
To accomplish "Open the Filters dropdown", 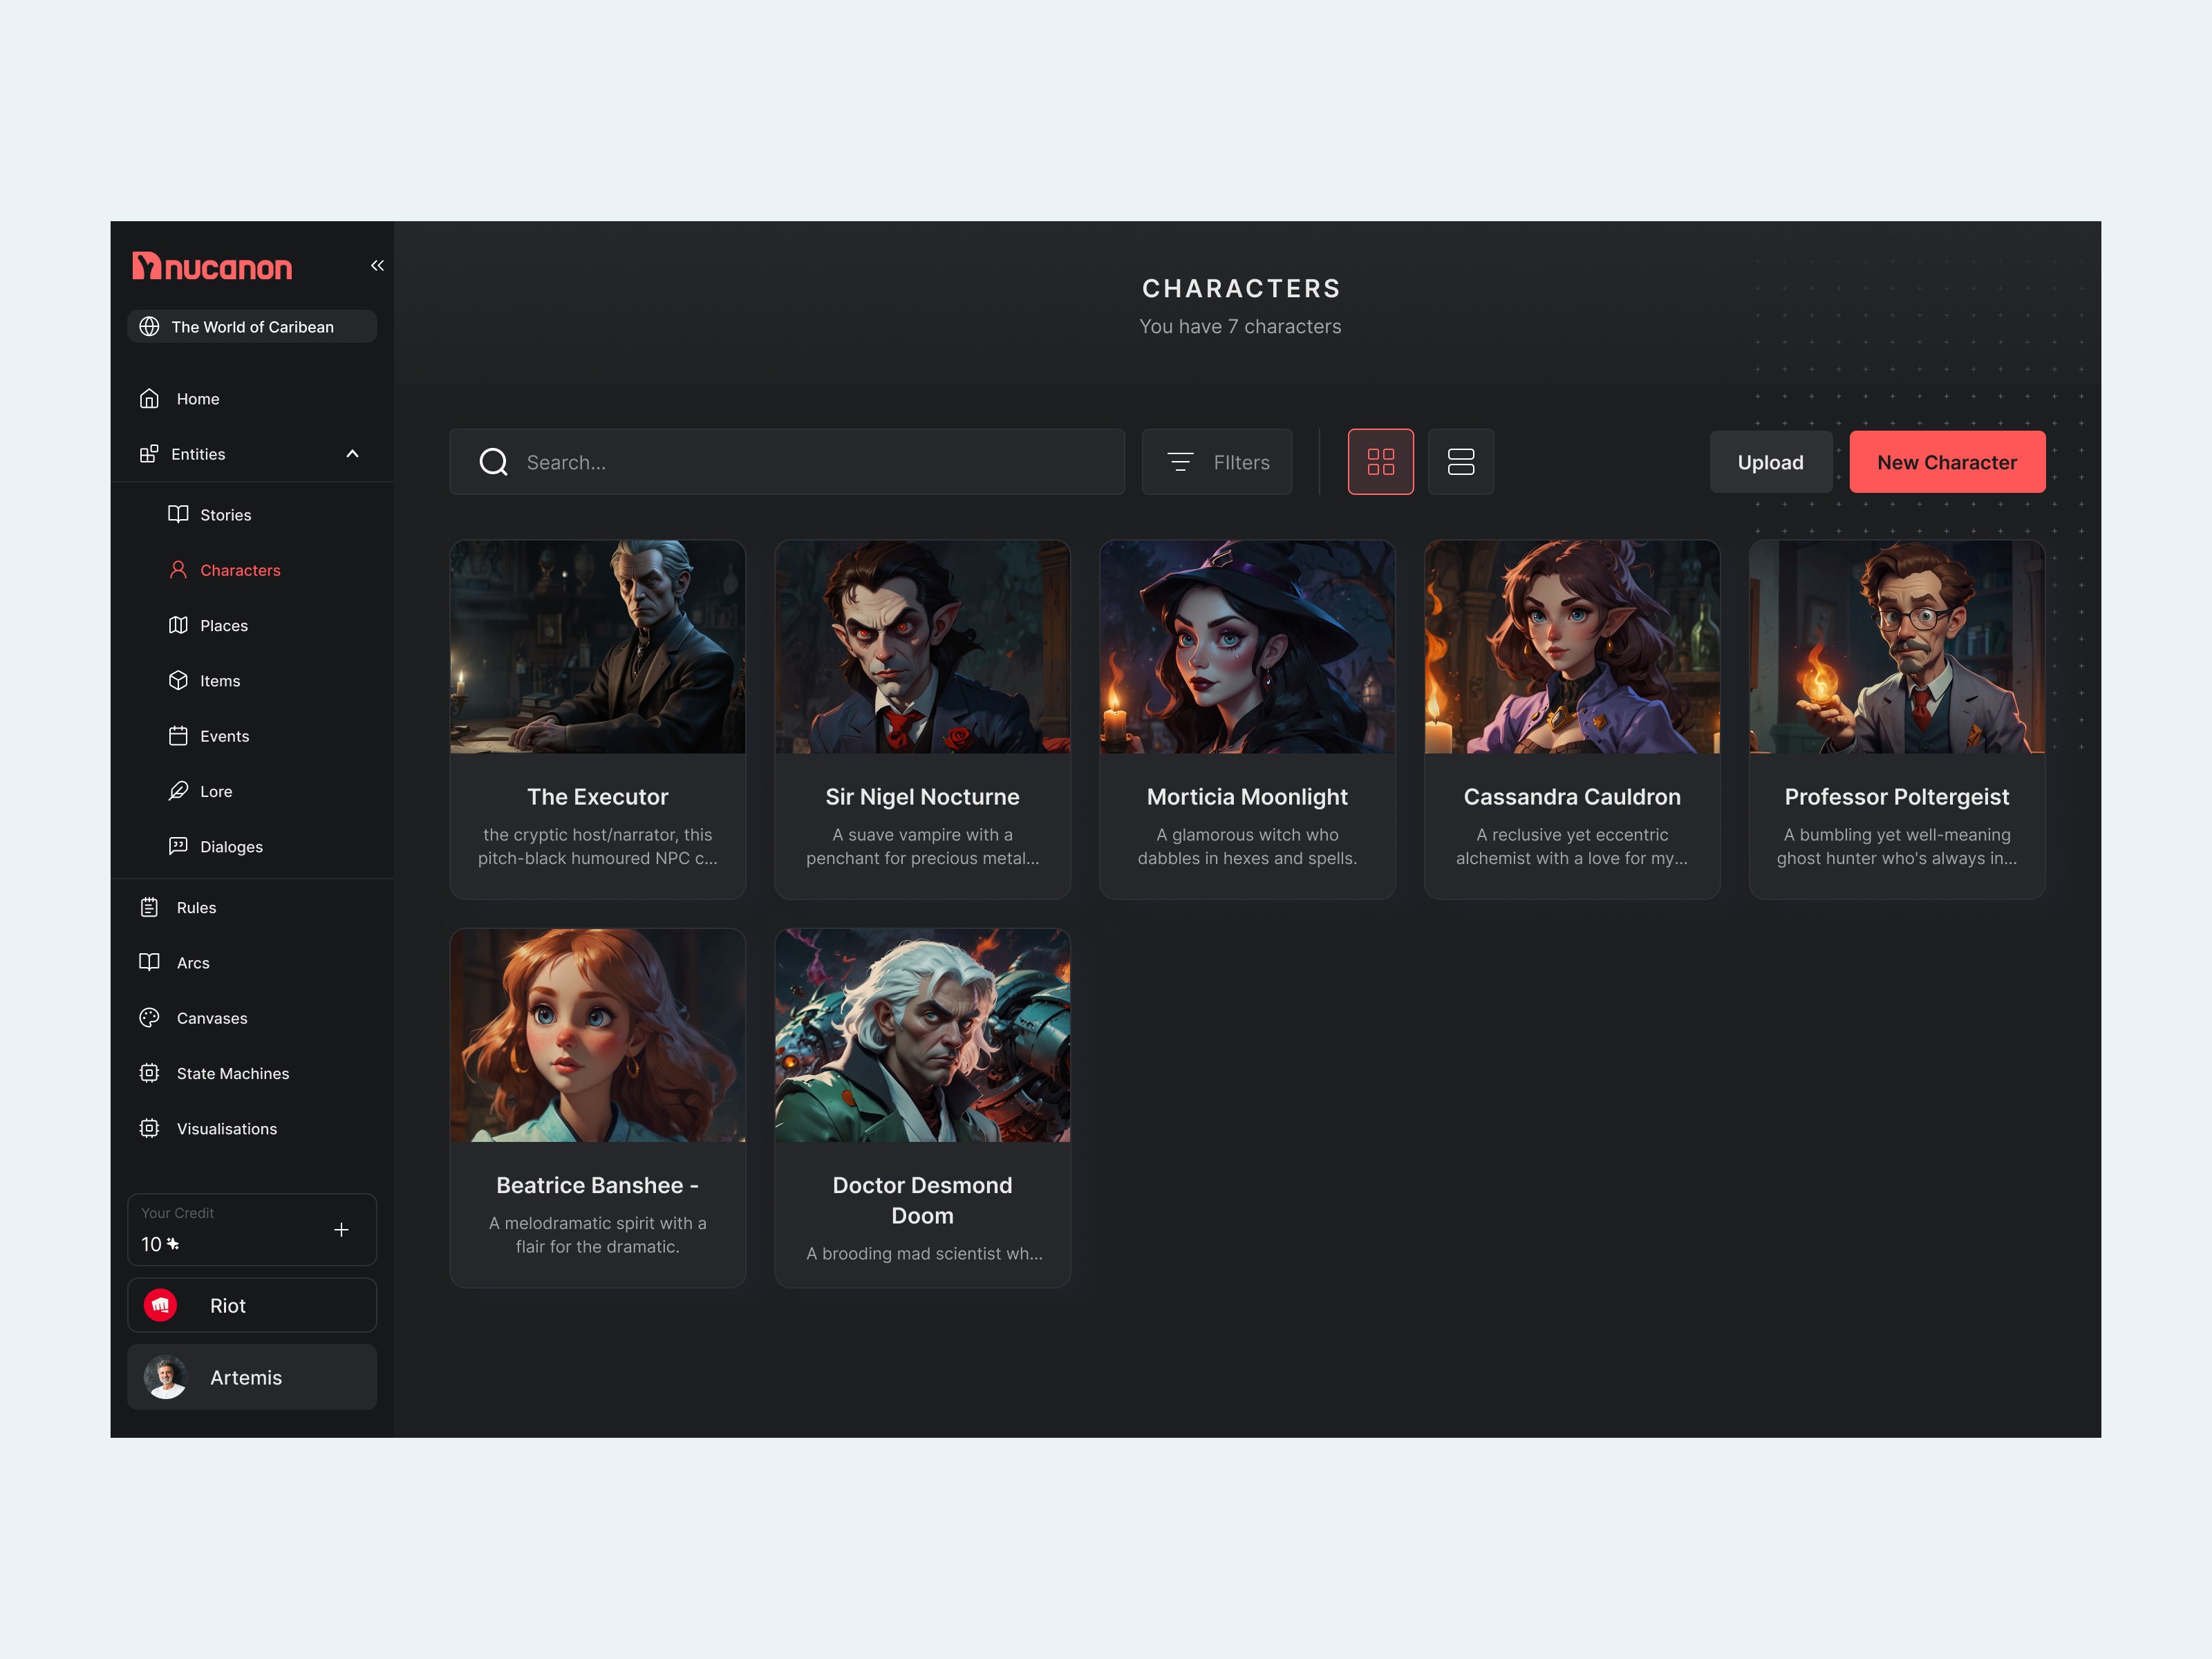I will tap(1219, 462).
